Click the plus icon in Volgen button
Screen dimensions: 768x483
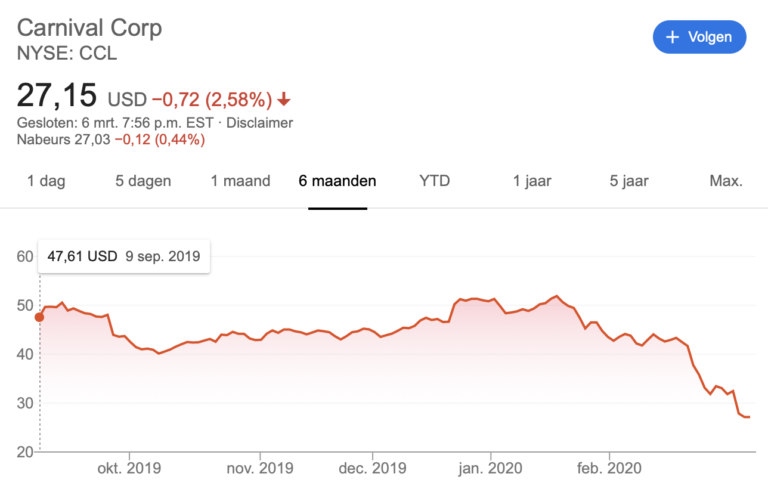click(x=673, y=37)
